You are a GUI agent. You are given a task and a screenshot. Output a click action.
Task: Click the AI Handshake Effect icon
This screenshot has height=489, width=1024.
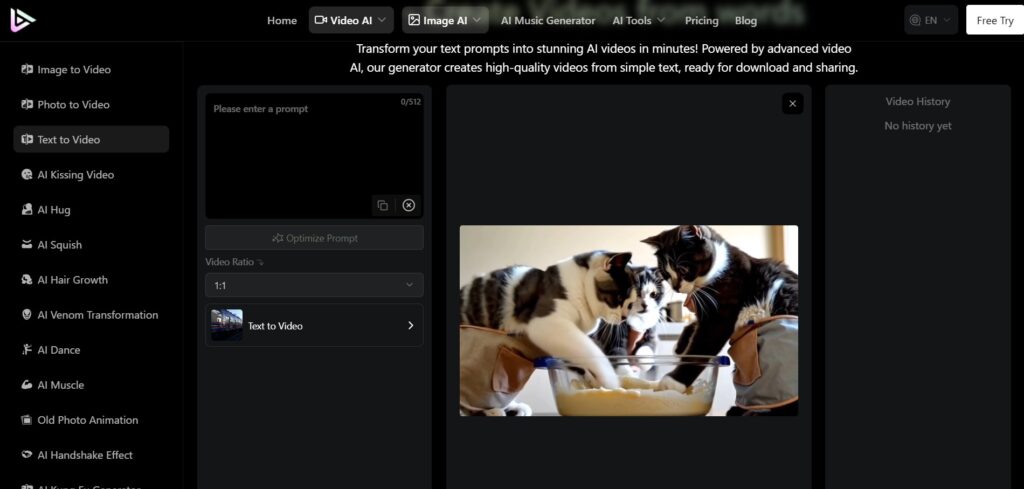tap(27, 455)
